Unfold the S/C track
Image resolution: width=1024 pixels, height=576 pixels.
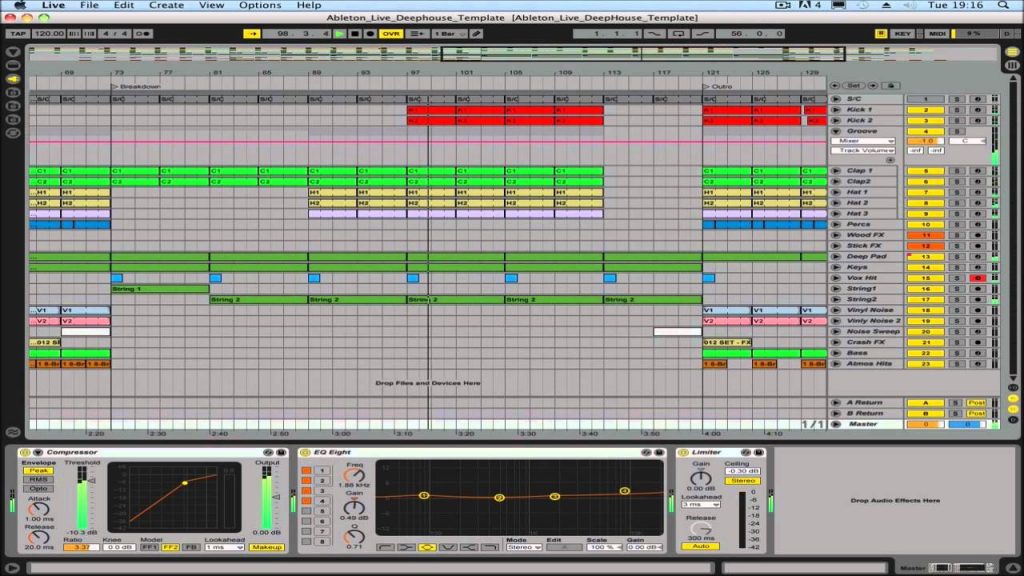(835, 99)
